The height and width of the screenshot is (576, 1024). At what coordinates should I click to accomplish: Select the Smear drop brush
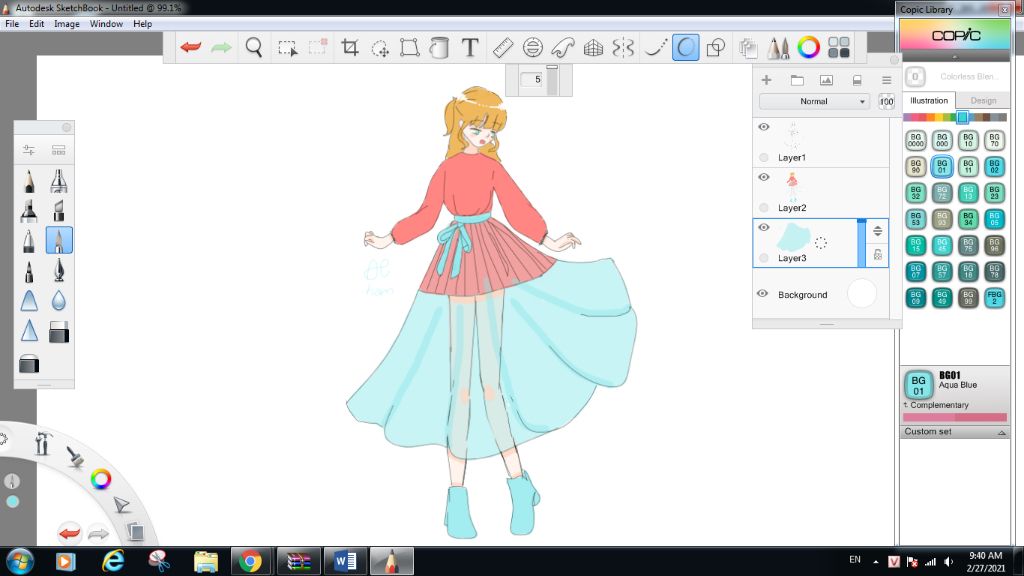click(x=59, y=300)
